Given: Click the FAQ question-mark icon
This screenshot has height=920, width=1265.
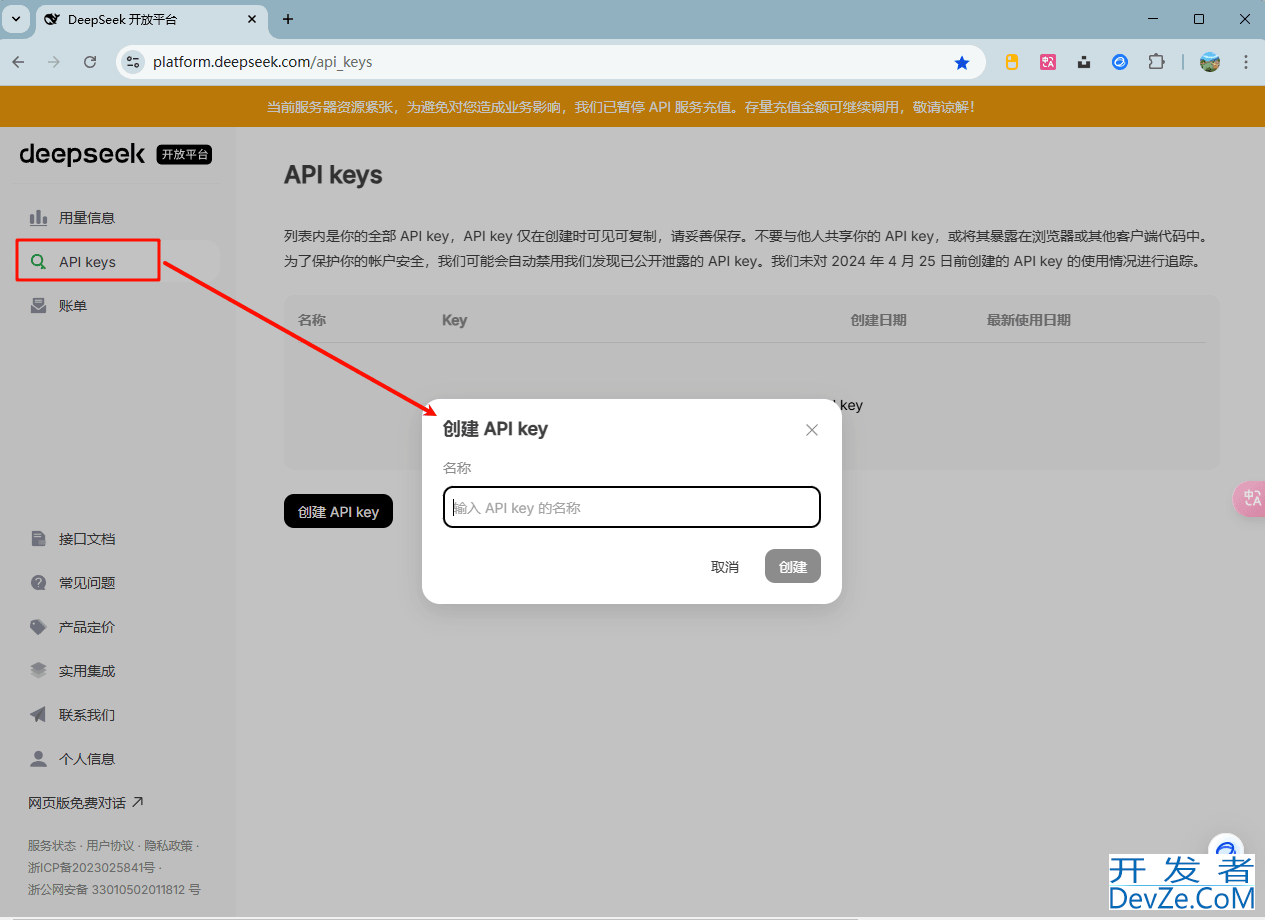Looking at the screenshot, I should pyautogui.click(x=38, y=583).
